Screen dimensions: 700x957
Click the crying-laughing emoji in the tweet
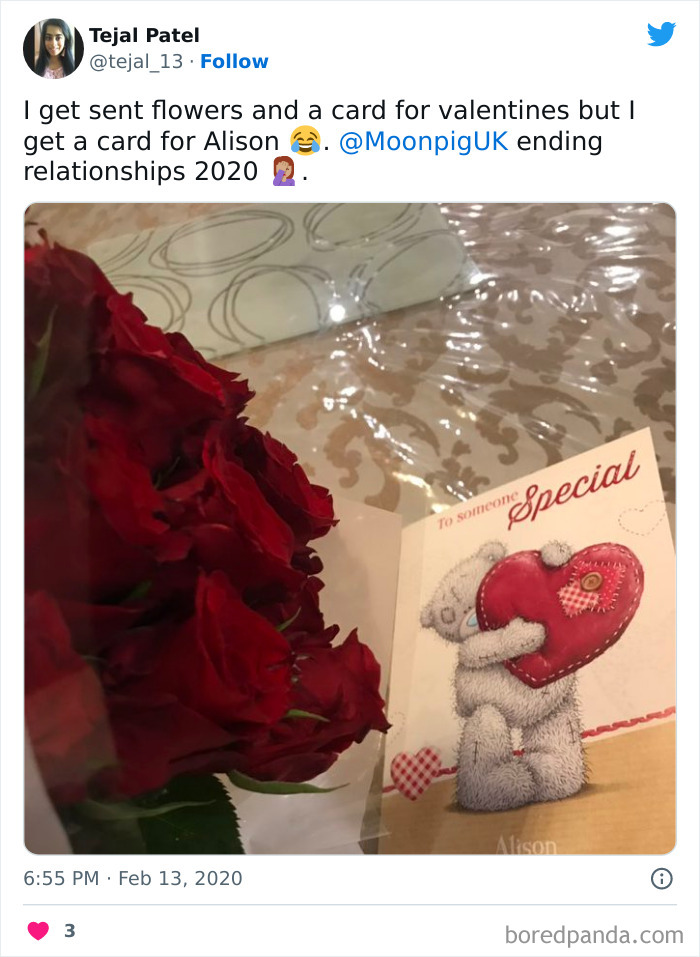pos(305,140)
